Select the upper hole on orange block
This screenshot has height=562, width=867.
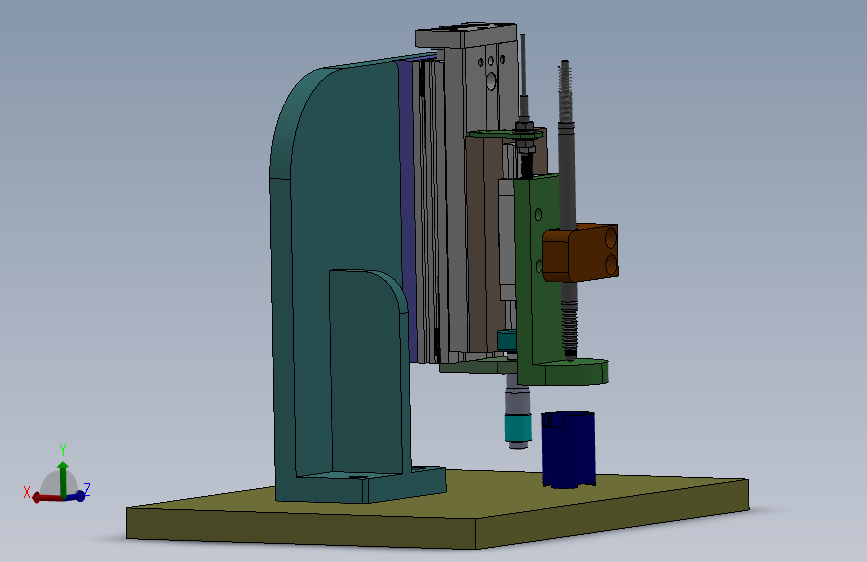(611, 238)
